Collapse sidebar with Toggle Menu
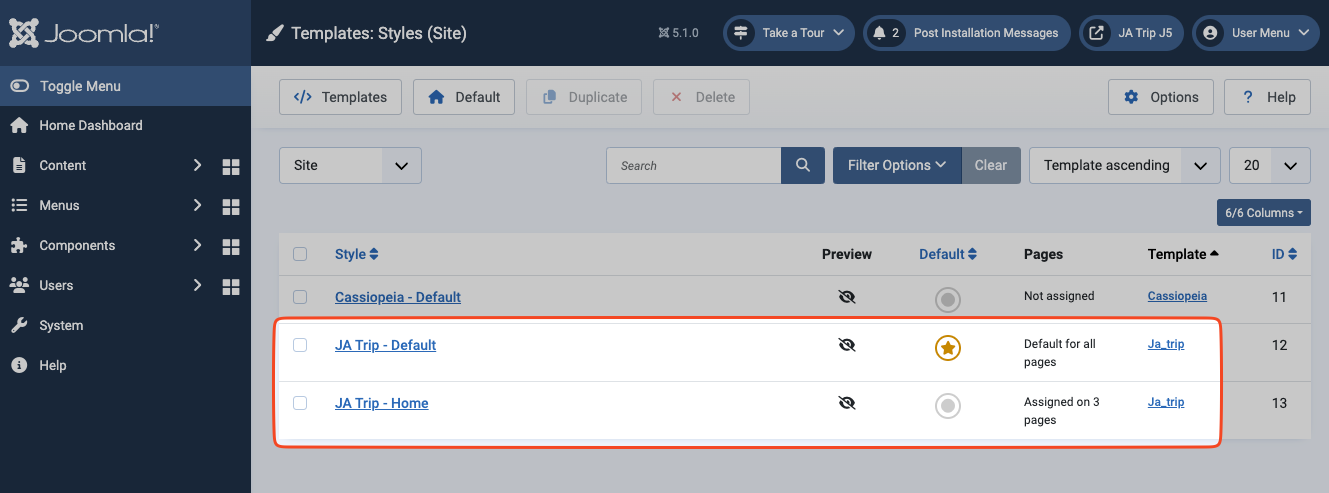Screen dimensions: 1329x493 click(x=80, y=86)
